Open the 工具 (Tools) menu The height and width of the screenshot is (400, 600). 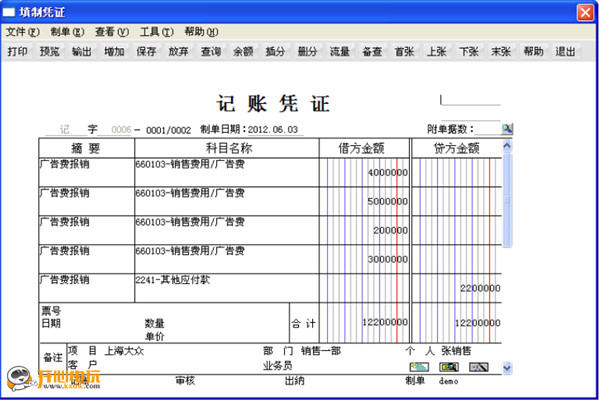(x=156, y=32)
